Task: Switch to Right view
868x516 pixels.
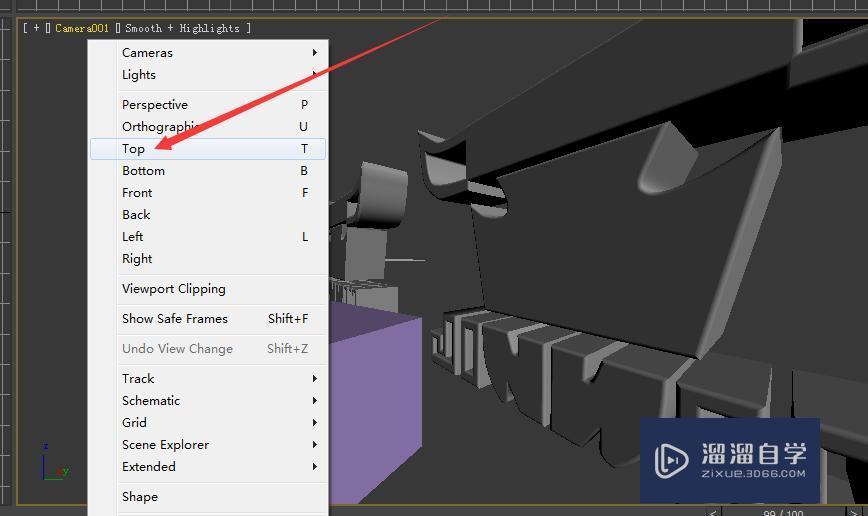Action: pos(208,259)
